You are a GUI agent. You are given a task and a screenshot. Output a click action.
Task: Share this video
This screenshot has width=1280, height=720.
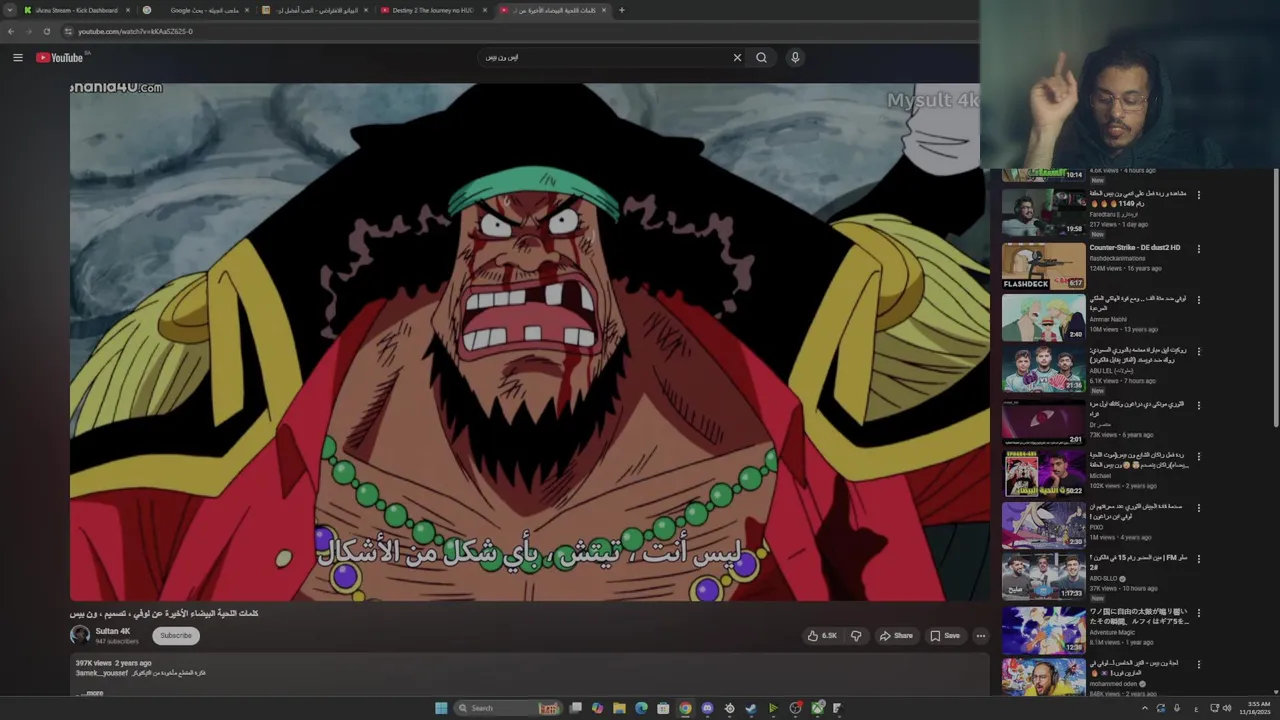pyautogui.click(x=896, y=635)
